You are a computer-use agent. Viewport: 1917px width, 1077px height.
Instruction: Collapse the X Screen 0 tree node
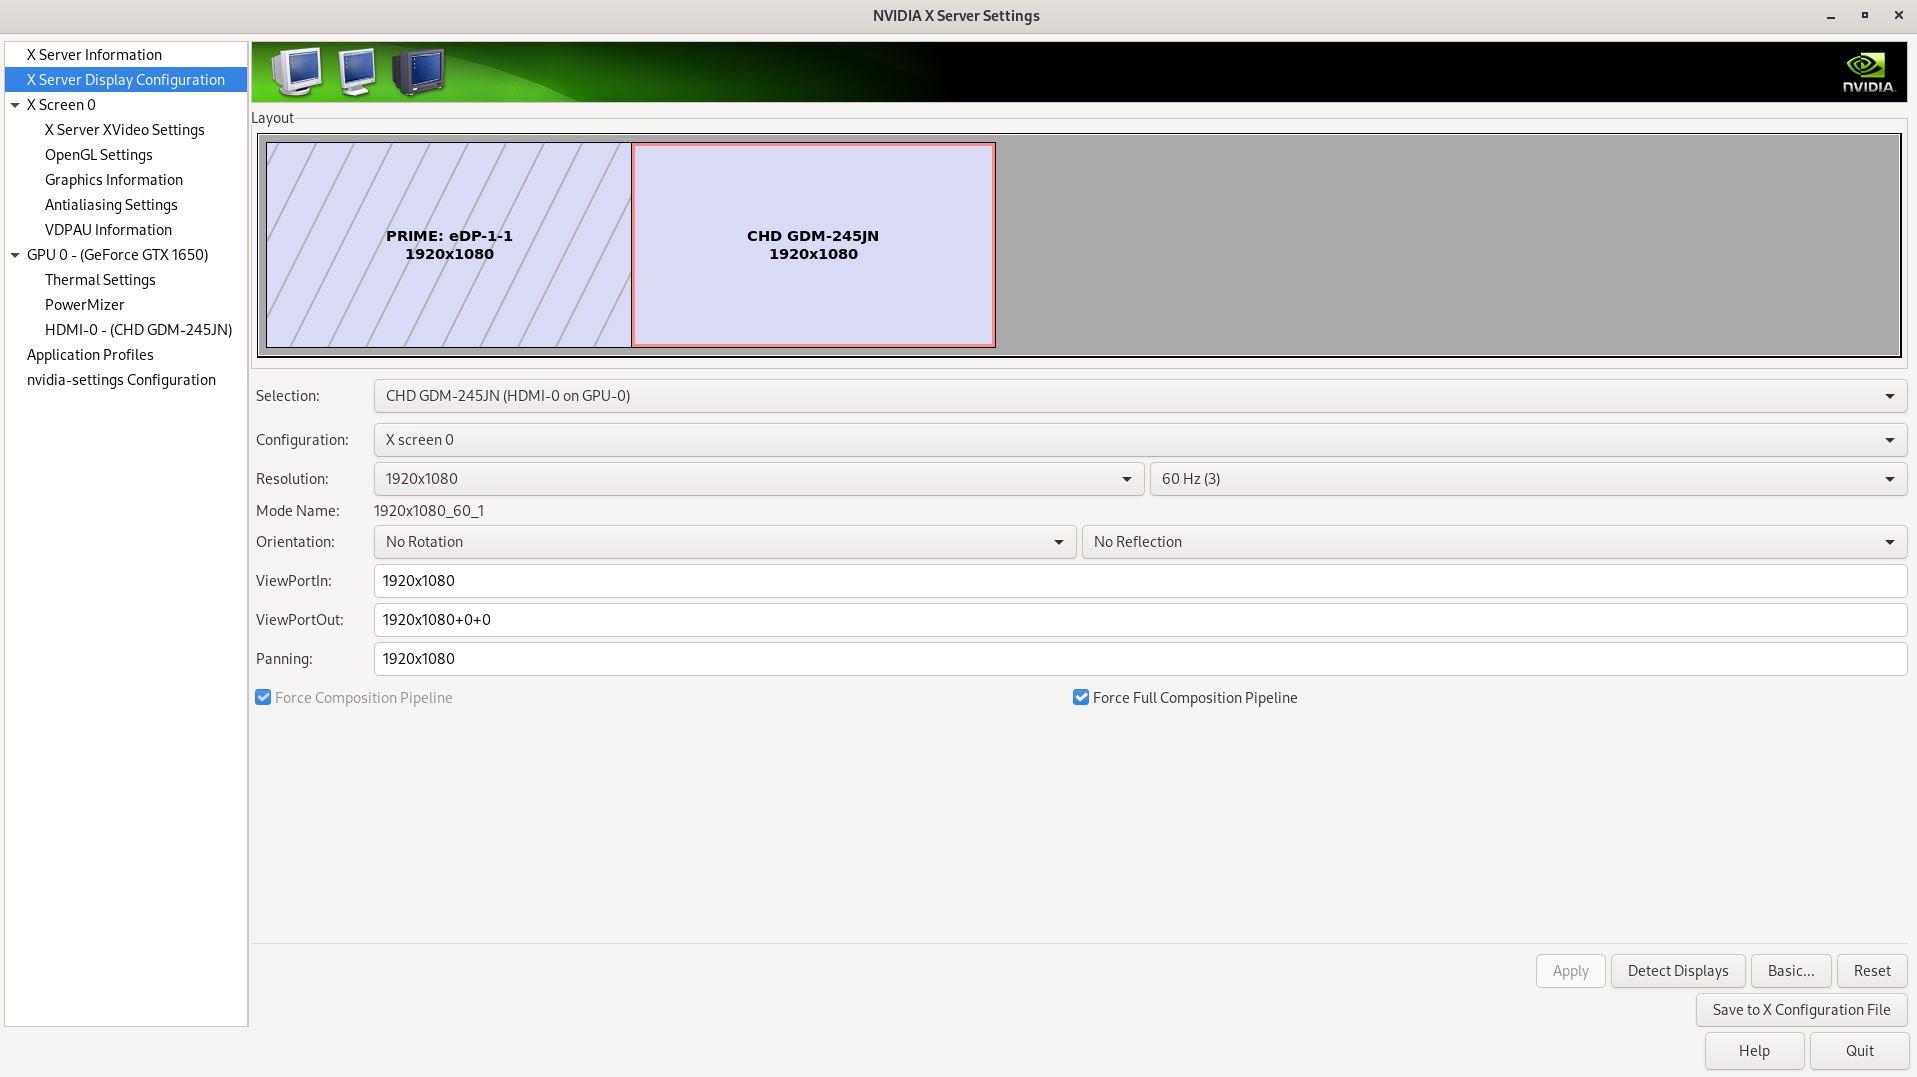pos(15,105)
